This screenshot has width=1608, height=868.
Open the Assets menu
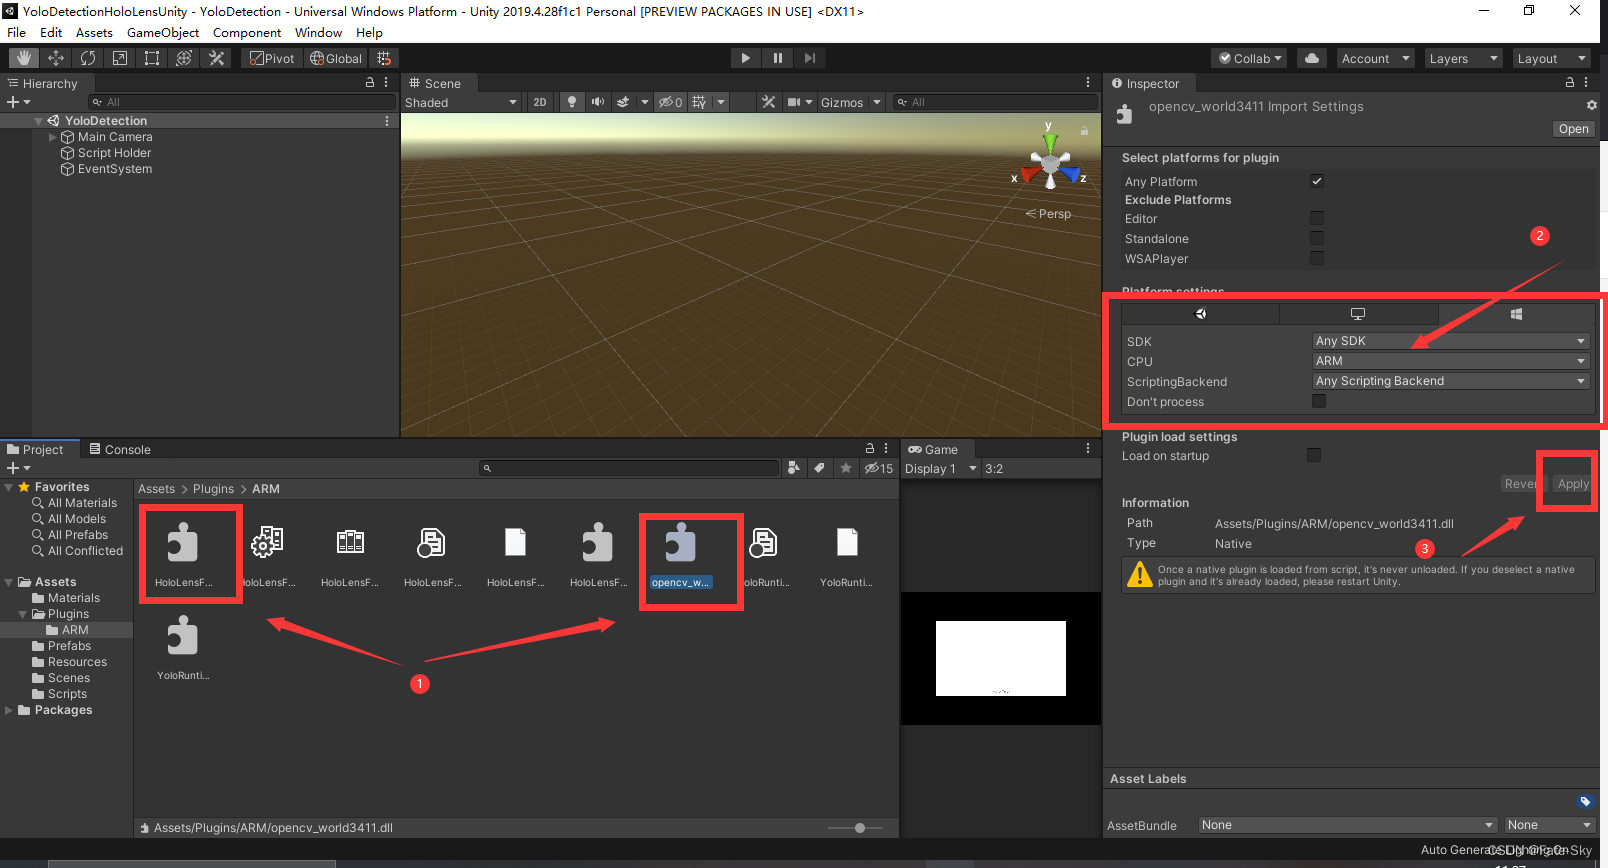pyautogui.click(x=94, y=32)
